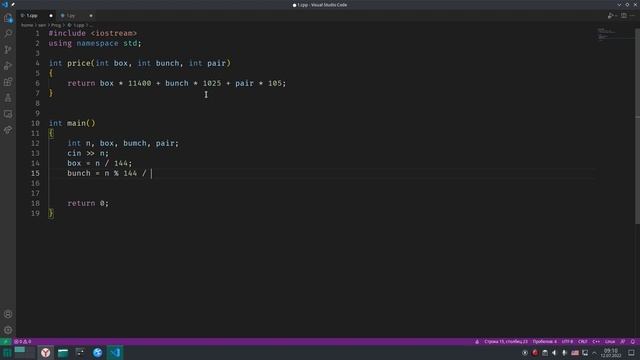The height and width of the screenshot is (360, 640).
Task: Click the show desktop button in taskbar
Action: (x=631, y=353)
